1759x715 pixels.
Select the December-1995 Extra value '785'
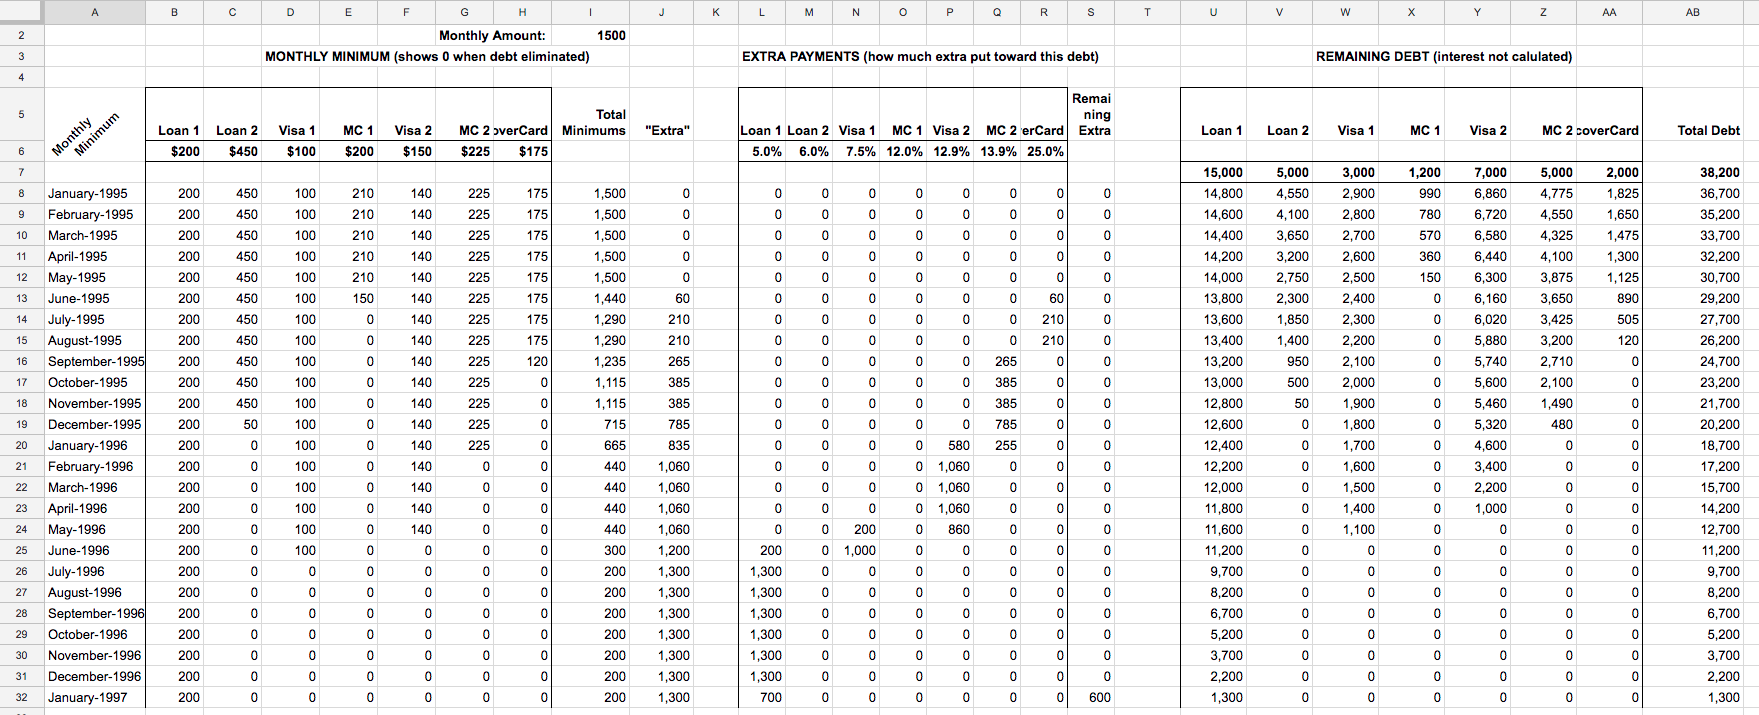661,424
